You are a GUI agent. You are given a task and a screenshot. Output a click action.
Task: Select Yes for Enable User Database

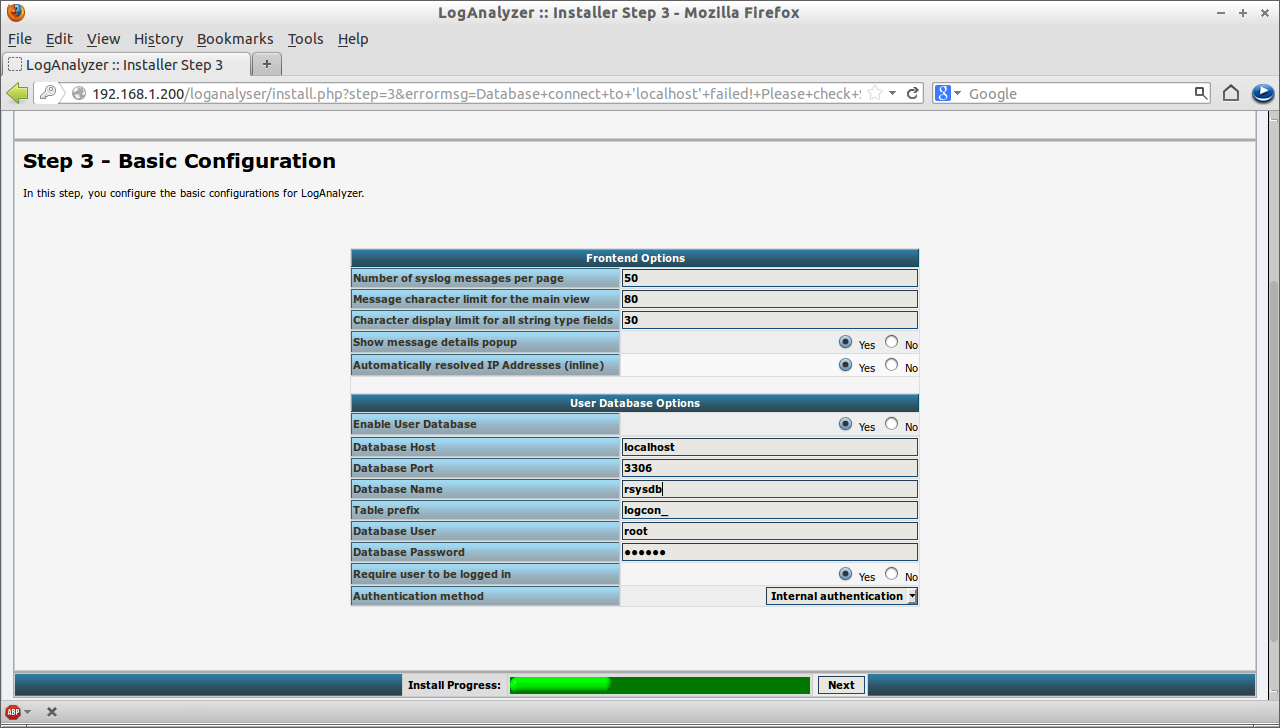click(845, 424)
